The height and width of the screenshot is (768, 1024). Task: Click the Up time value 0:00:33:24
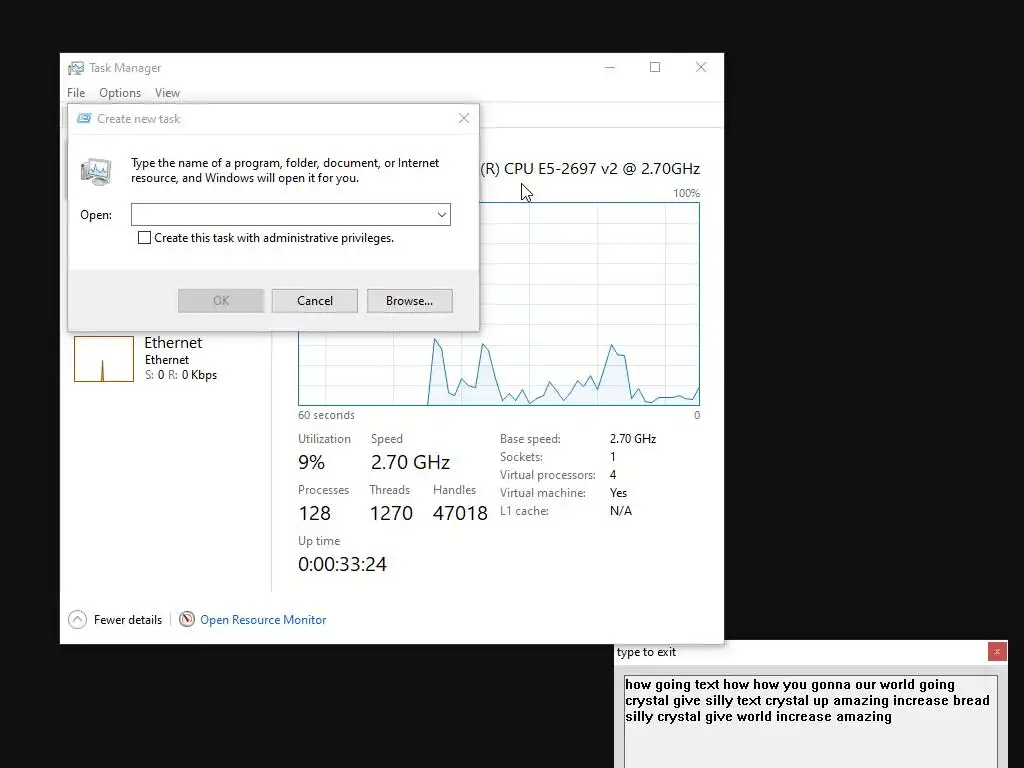point(342,564)
